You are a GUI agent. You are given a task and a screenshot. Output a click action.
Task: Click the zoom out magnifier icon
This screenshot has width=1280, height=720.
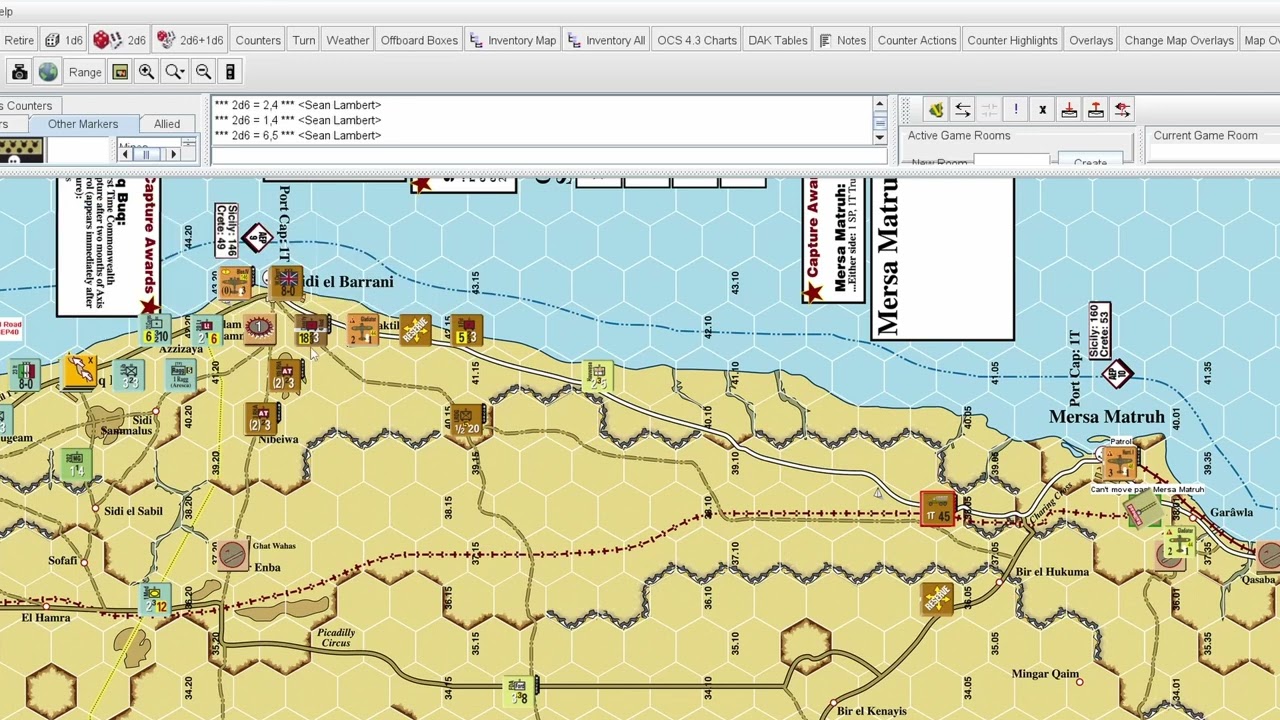click(x=203, y=72)
